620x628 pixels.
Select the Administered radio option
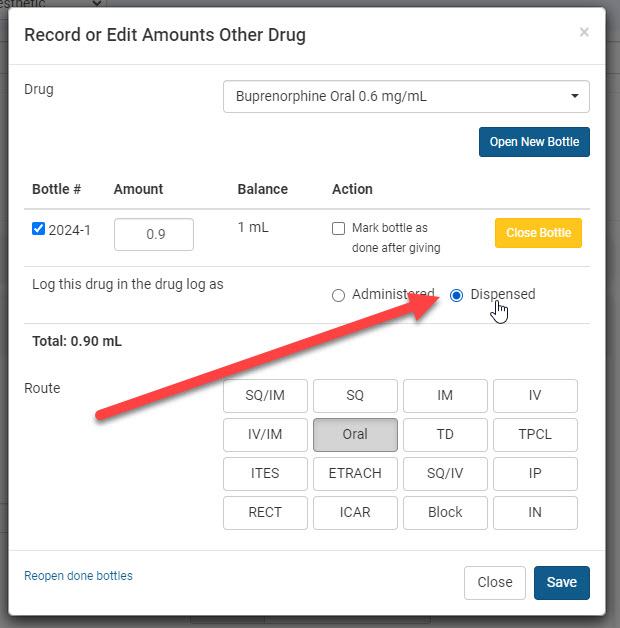(338, 295)
